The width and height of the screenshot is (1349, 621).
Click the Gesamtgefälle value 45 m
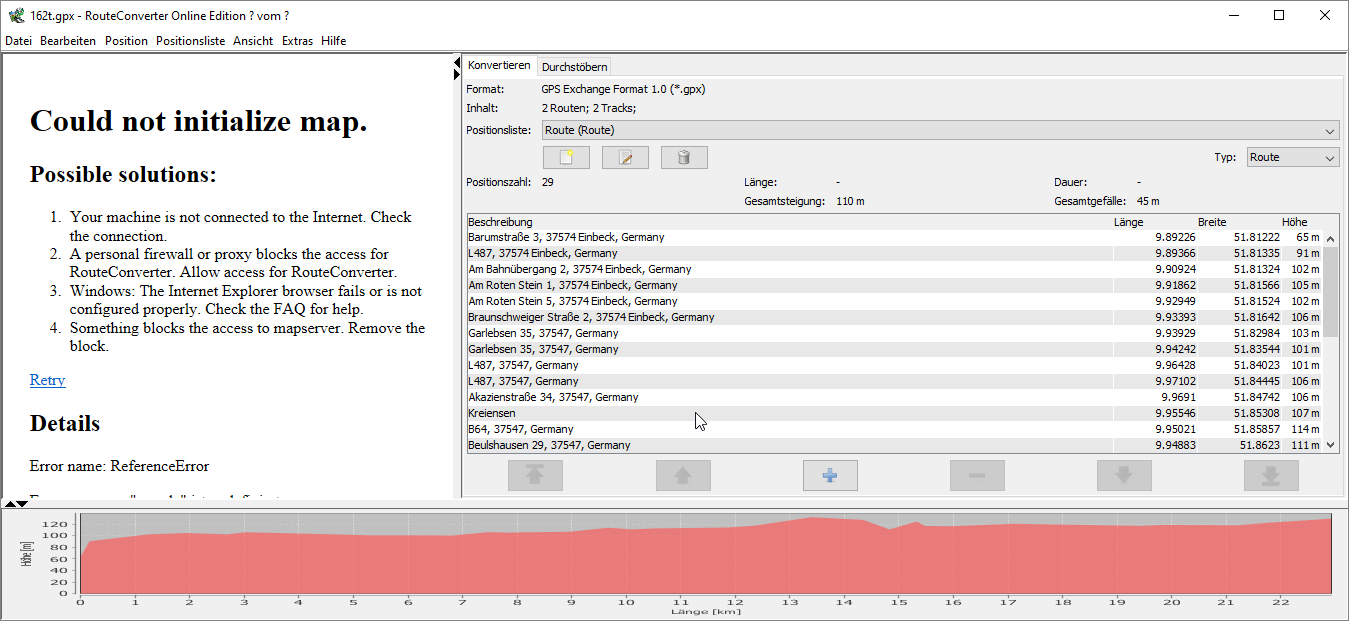(1150, 201)
